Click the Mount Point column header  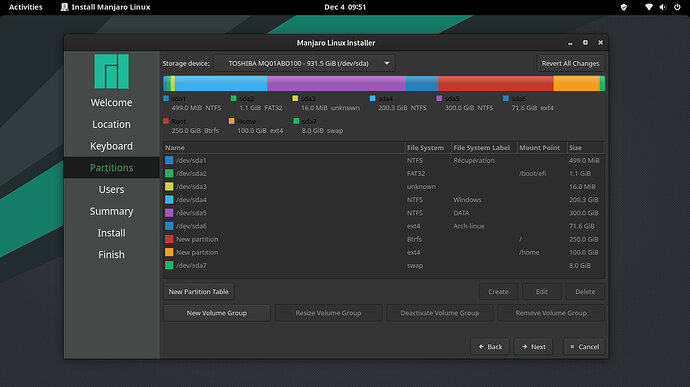pyautogui.click(x=542, y=148)
